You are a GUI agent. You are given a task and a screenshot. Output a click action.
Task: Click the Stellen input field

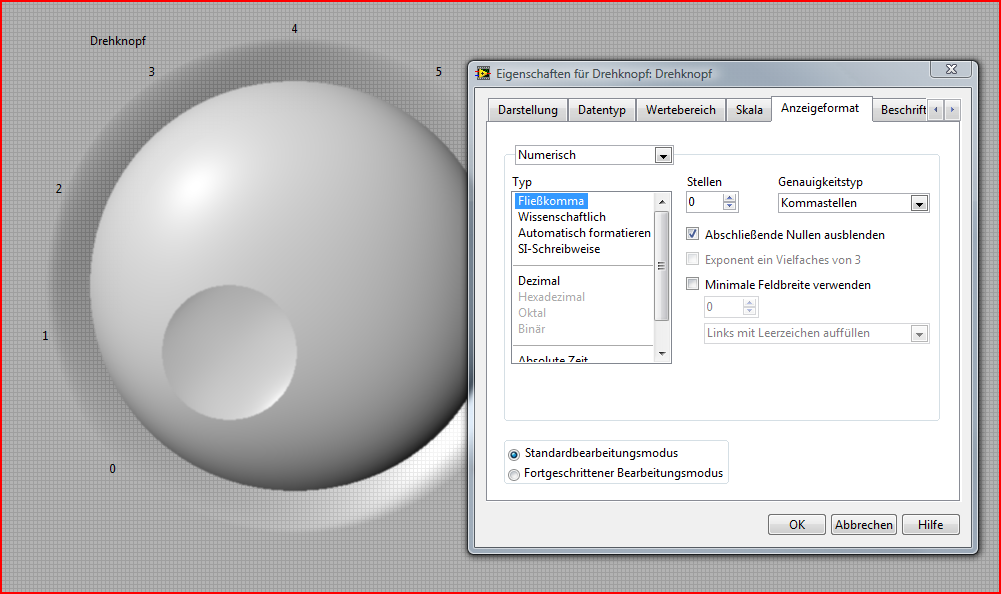point(704,202)
